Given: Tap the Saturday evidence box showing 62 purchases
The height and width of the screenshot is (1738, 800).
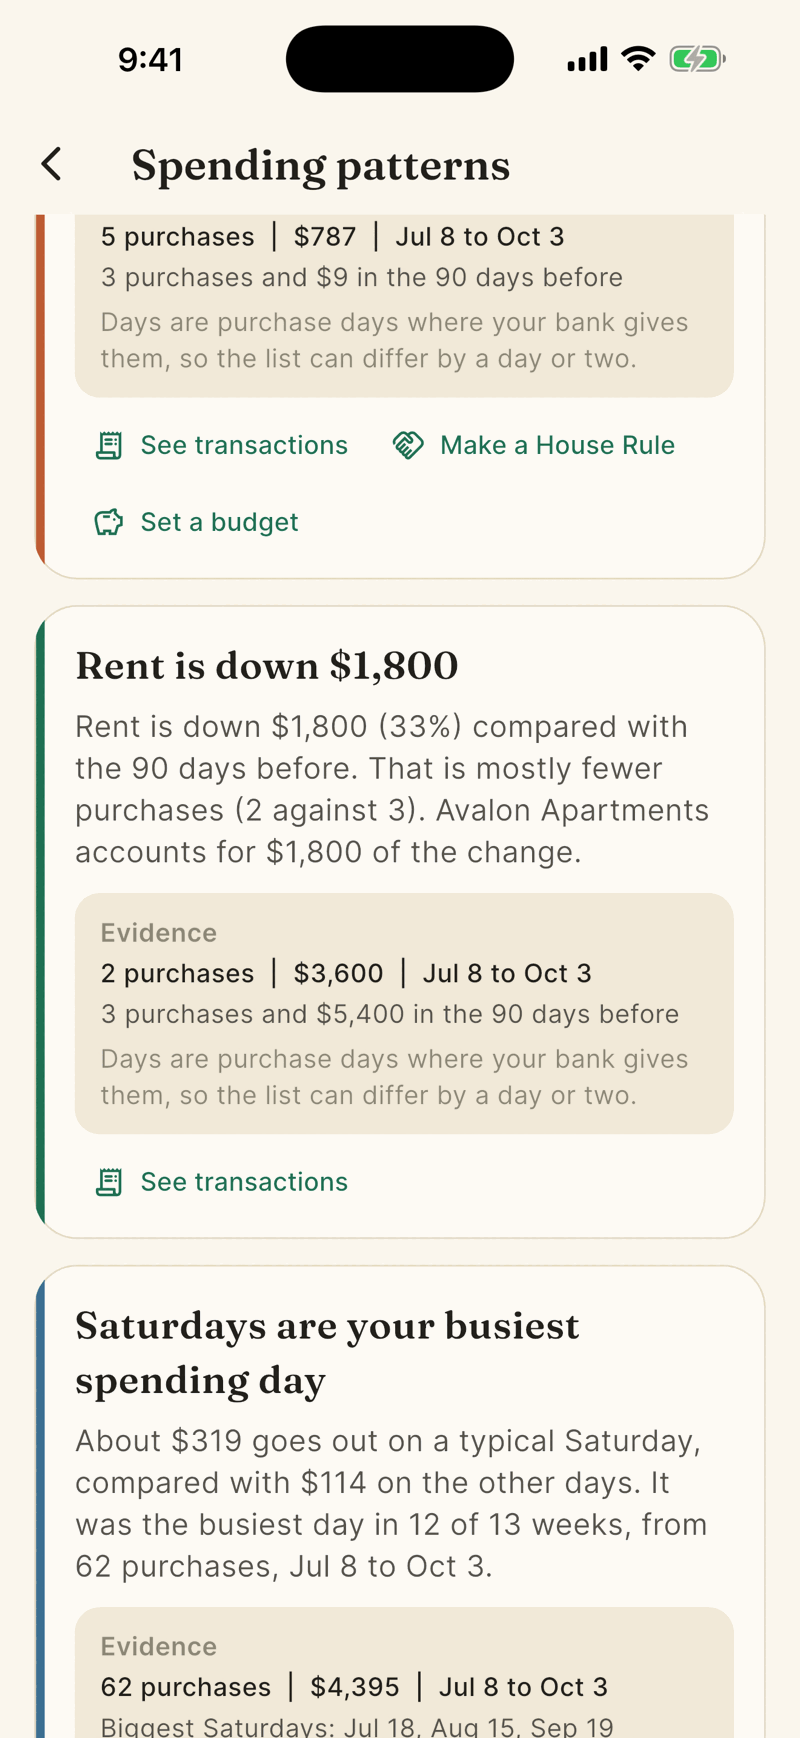Looking at the screenshot, I should 404,1673.
